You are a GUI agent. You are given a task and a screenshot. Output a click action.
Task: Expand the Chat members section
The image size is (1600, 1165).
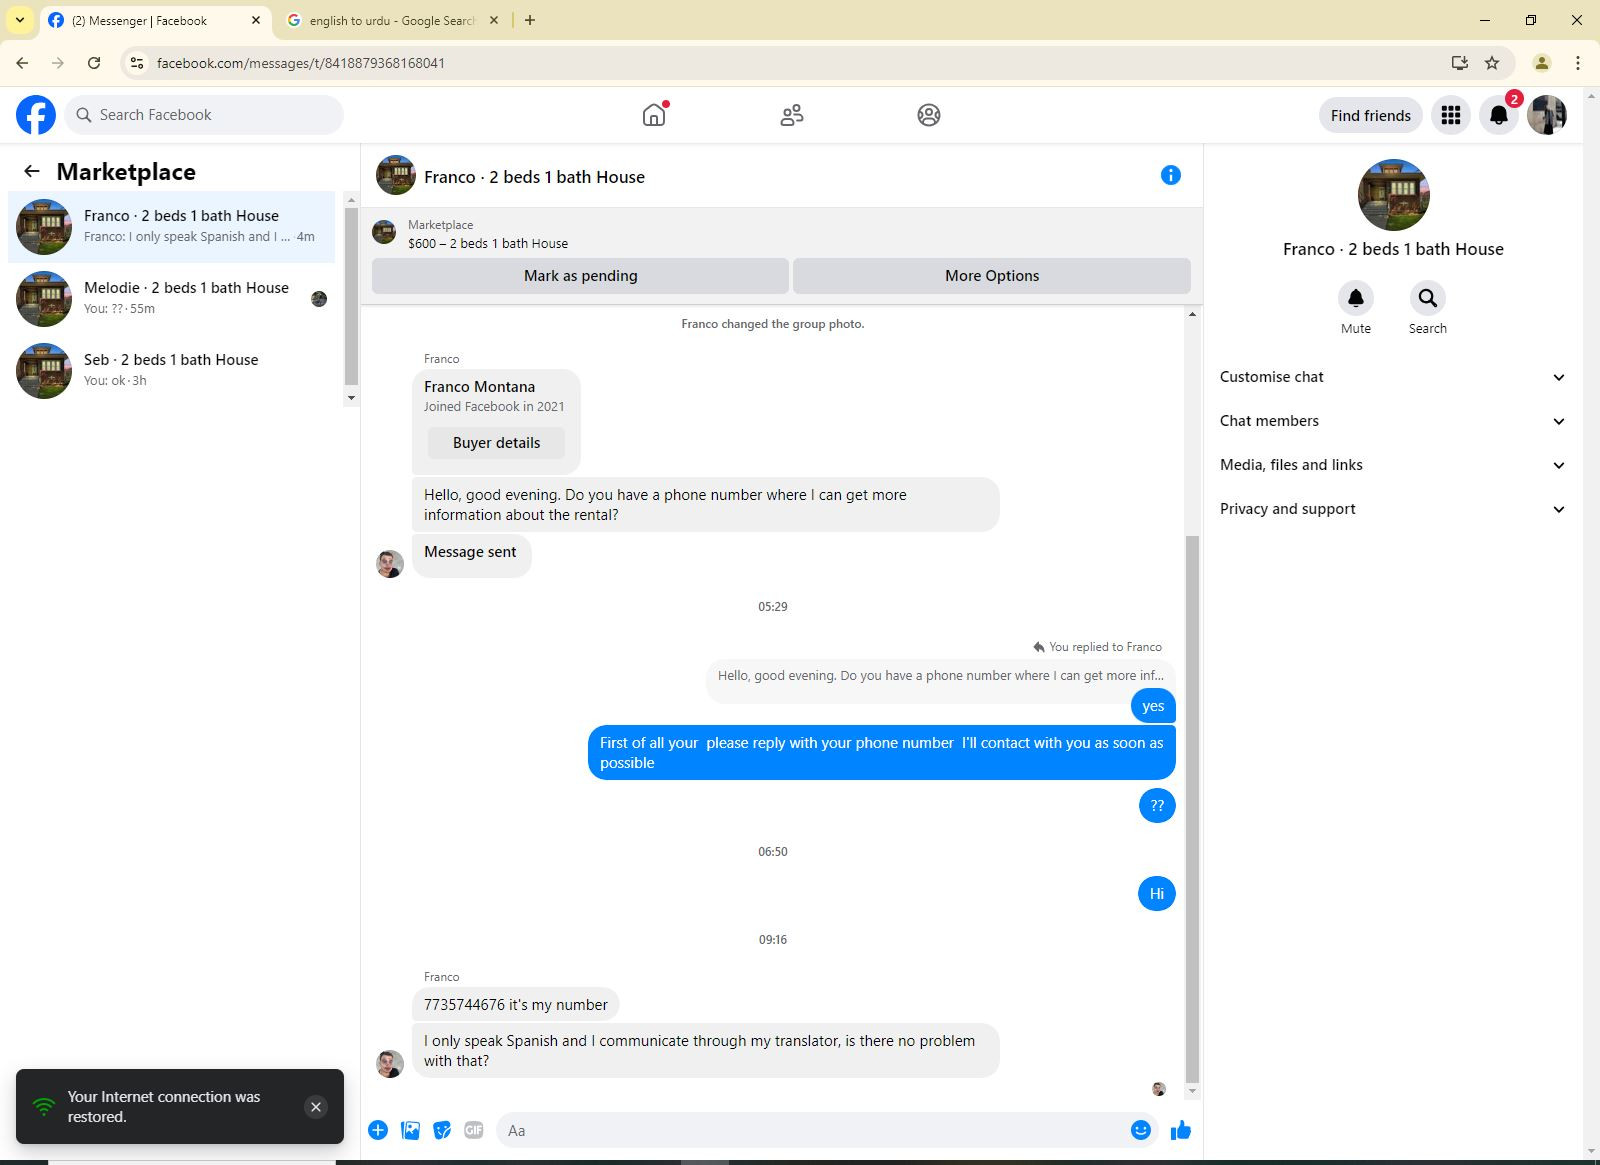click(1392, 421)
